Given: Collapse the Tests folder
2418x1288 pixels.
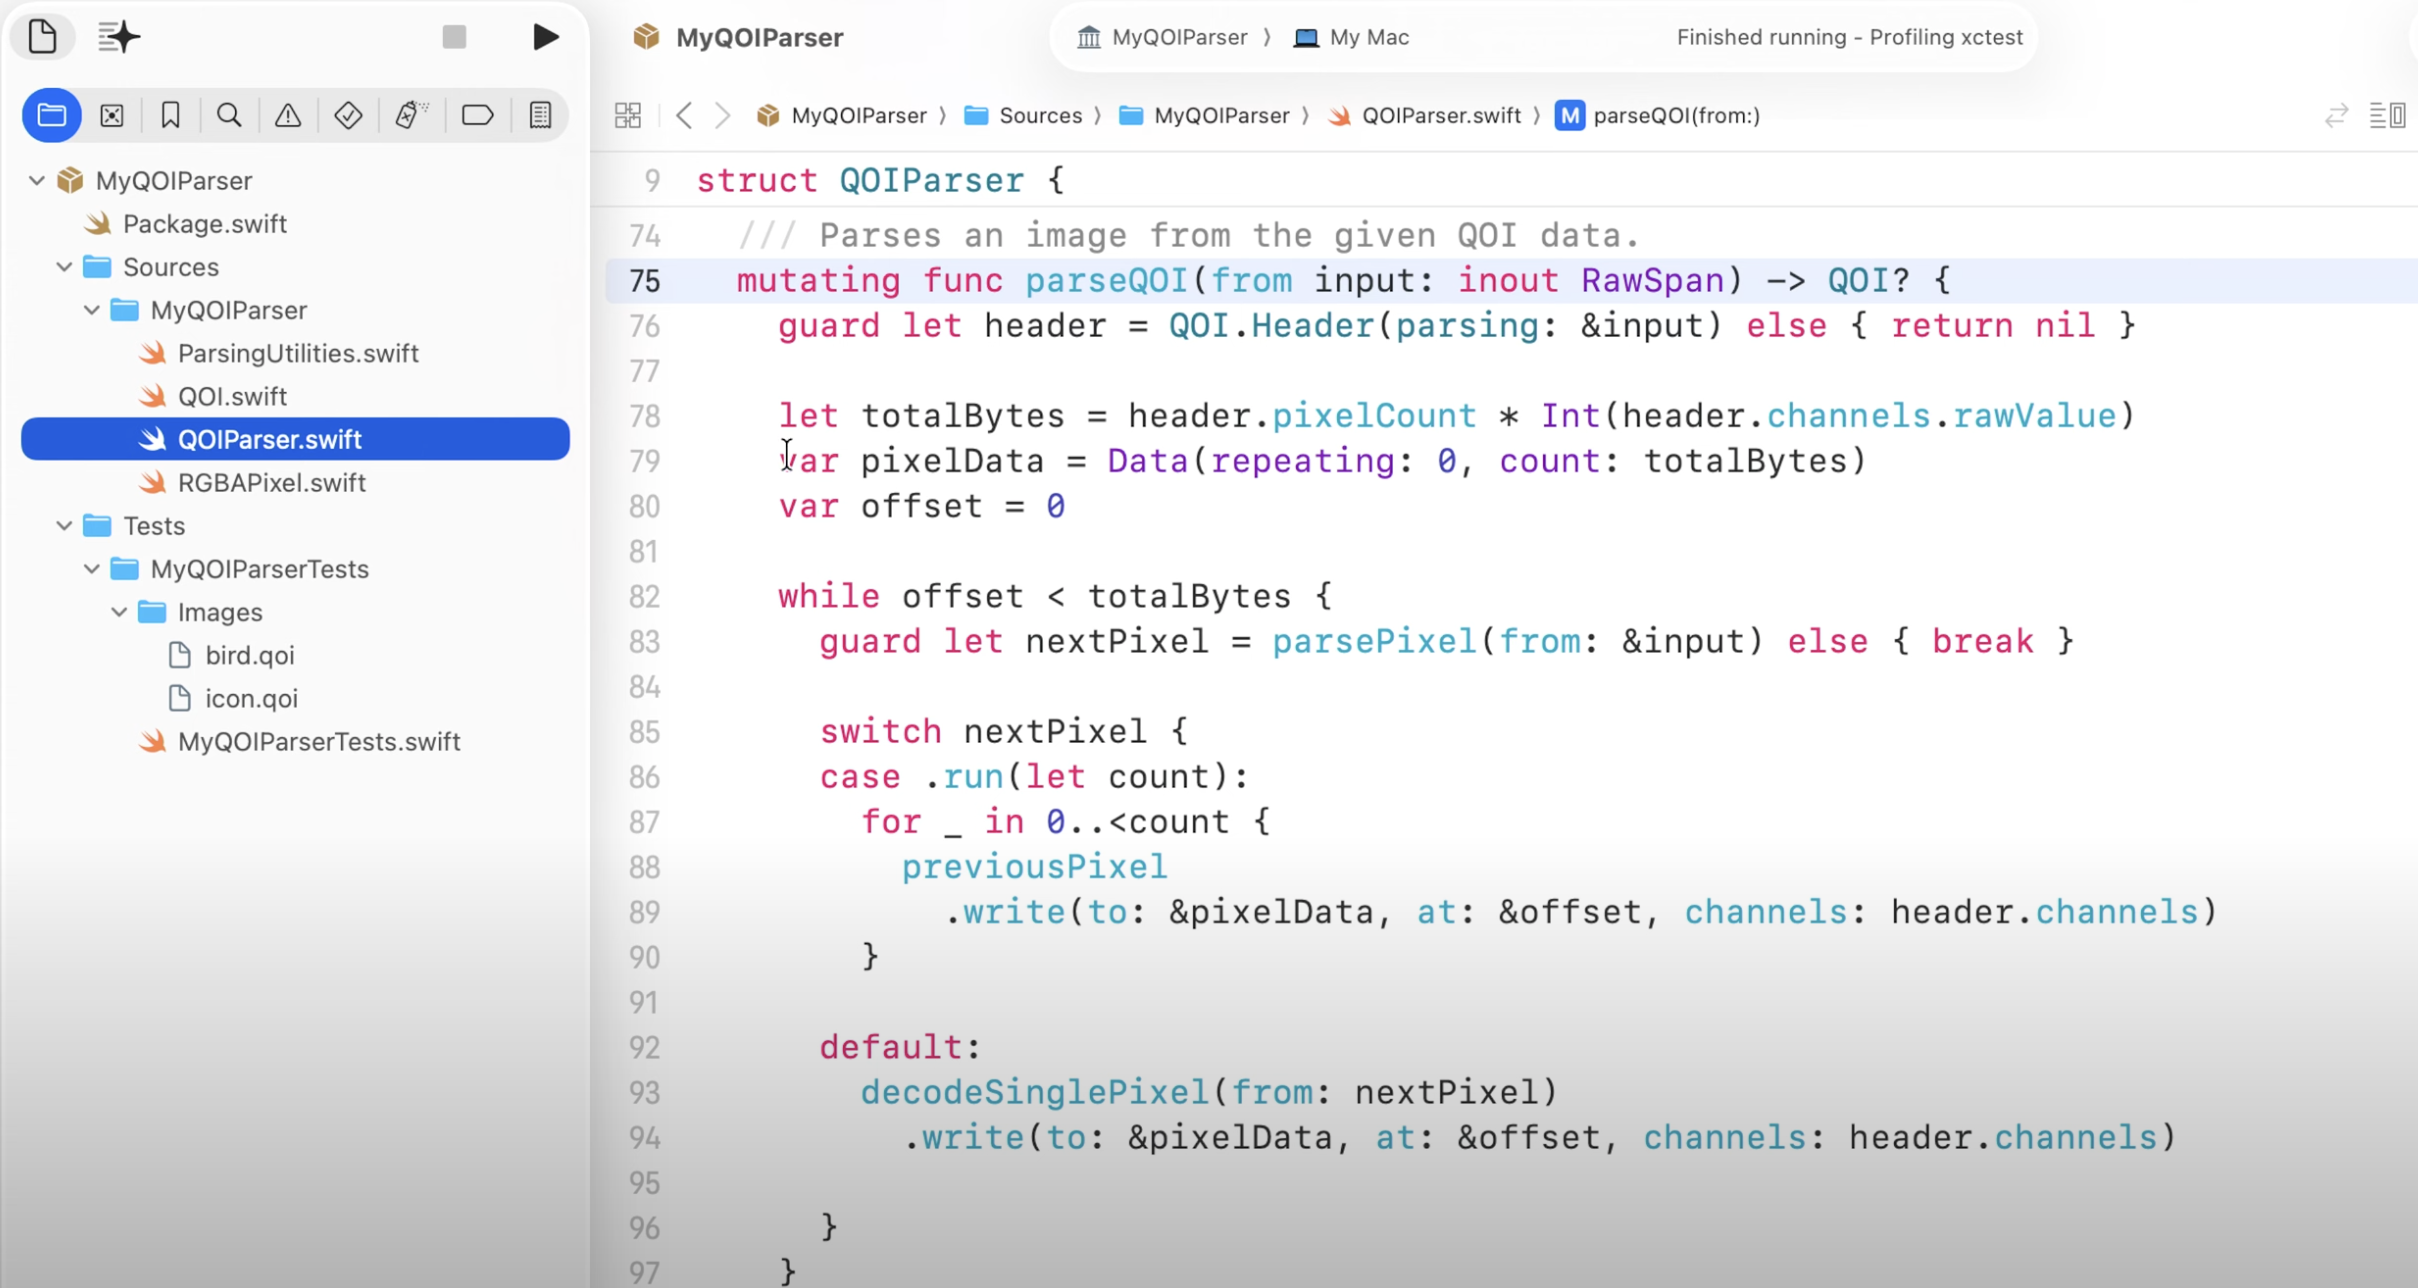Looking at the screenshot, I should point(64,526).
